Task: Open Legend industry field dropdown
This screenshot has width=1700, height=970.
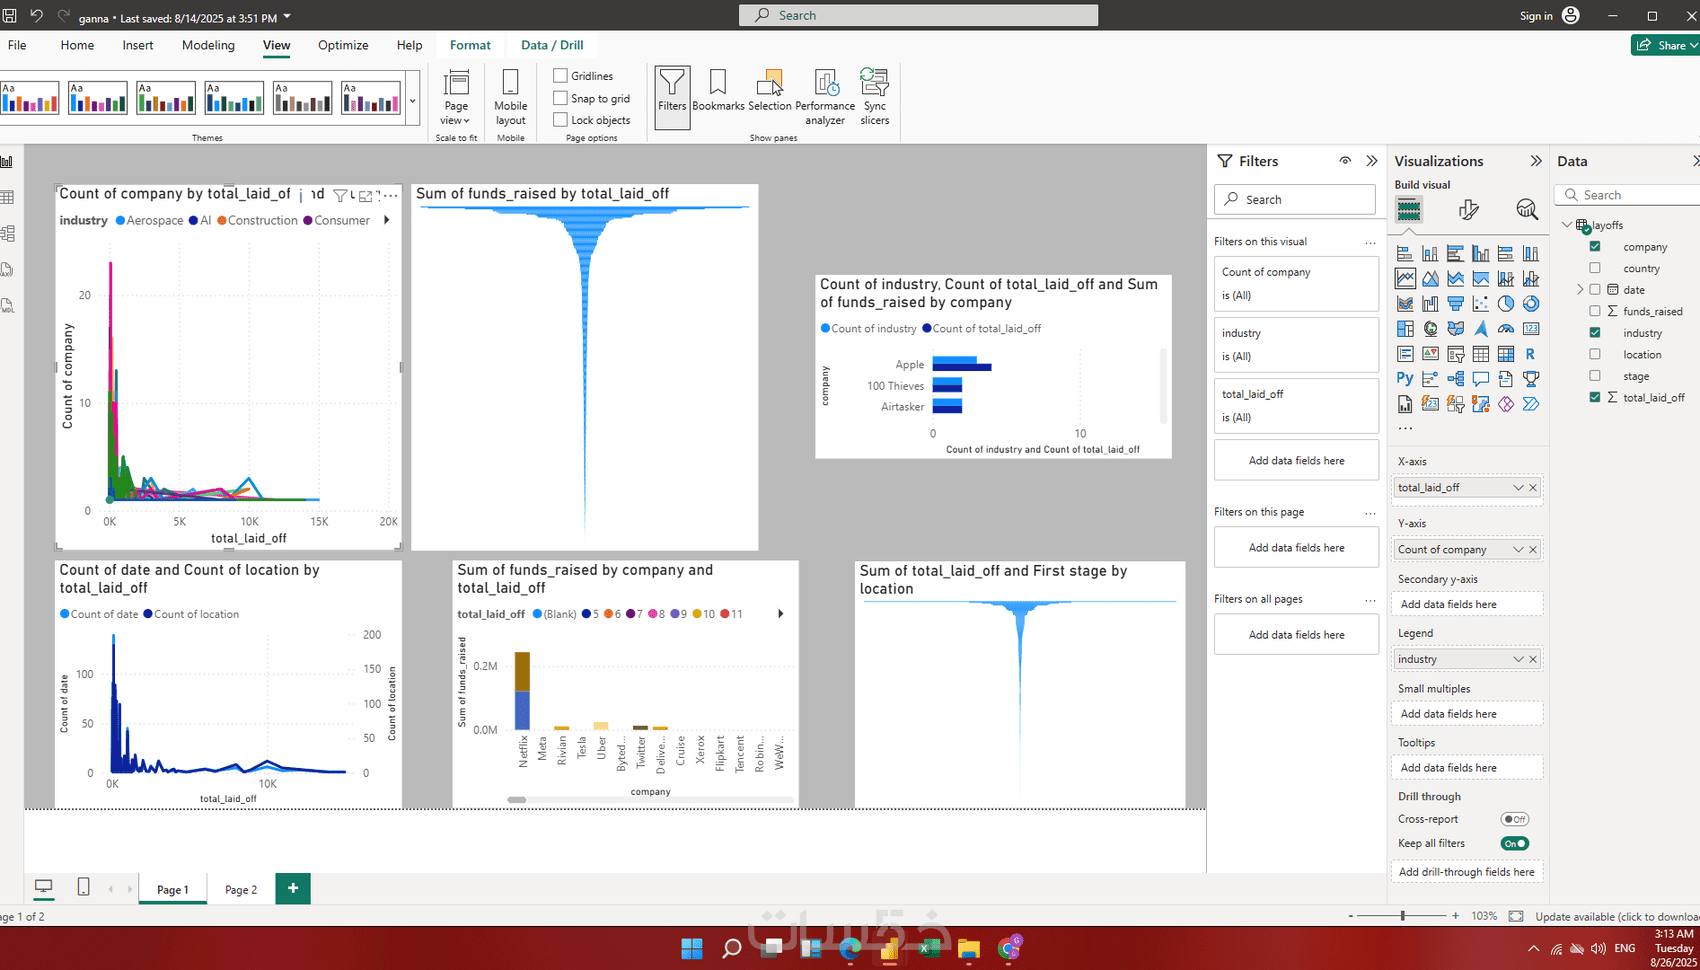Action: (1518, 659)
